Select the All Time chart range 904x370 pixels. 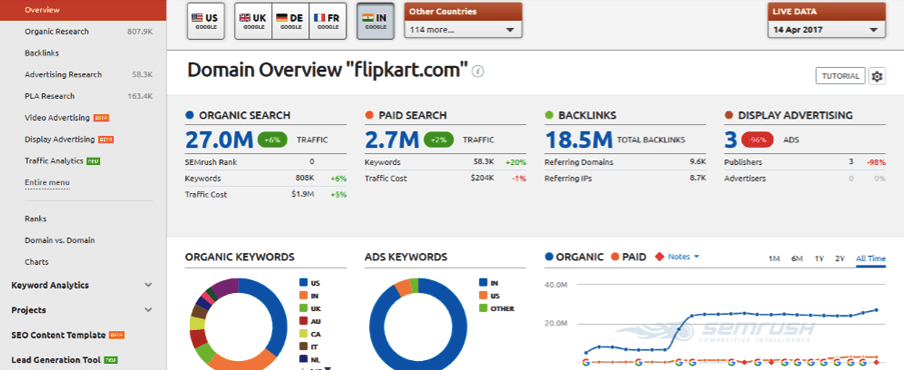pyautogui.click(x=871, y=259)
